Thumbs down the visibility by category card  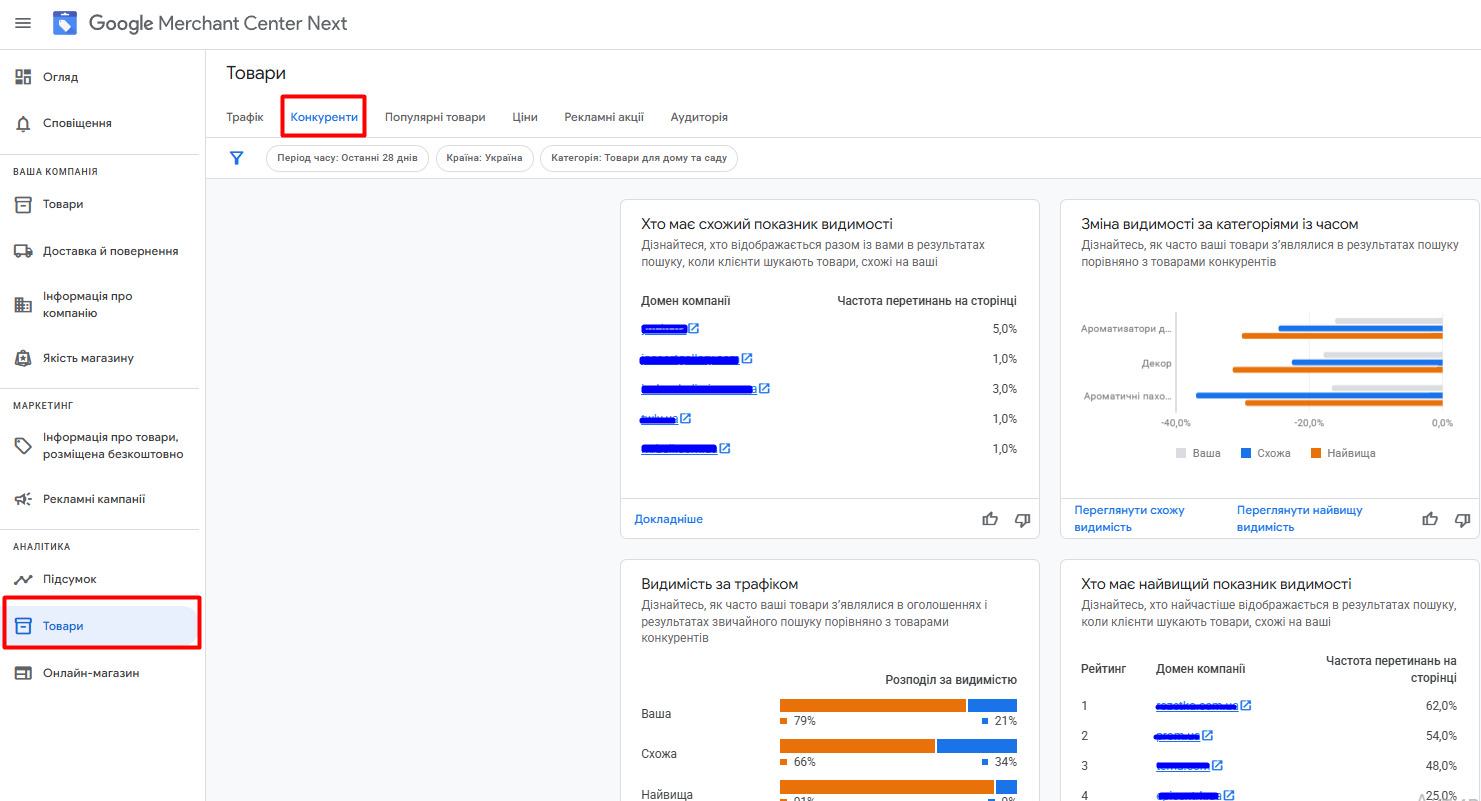[1462, 518]
